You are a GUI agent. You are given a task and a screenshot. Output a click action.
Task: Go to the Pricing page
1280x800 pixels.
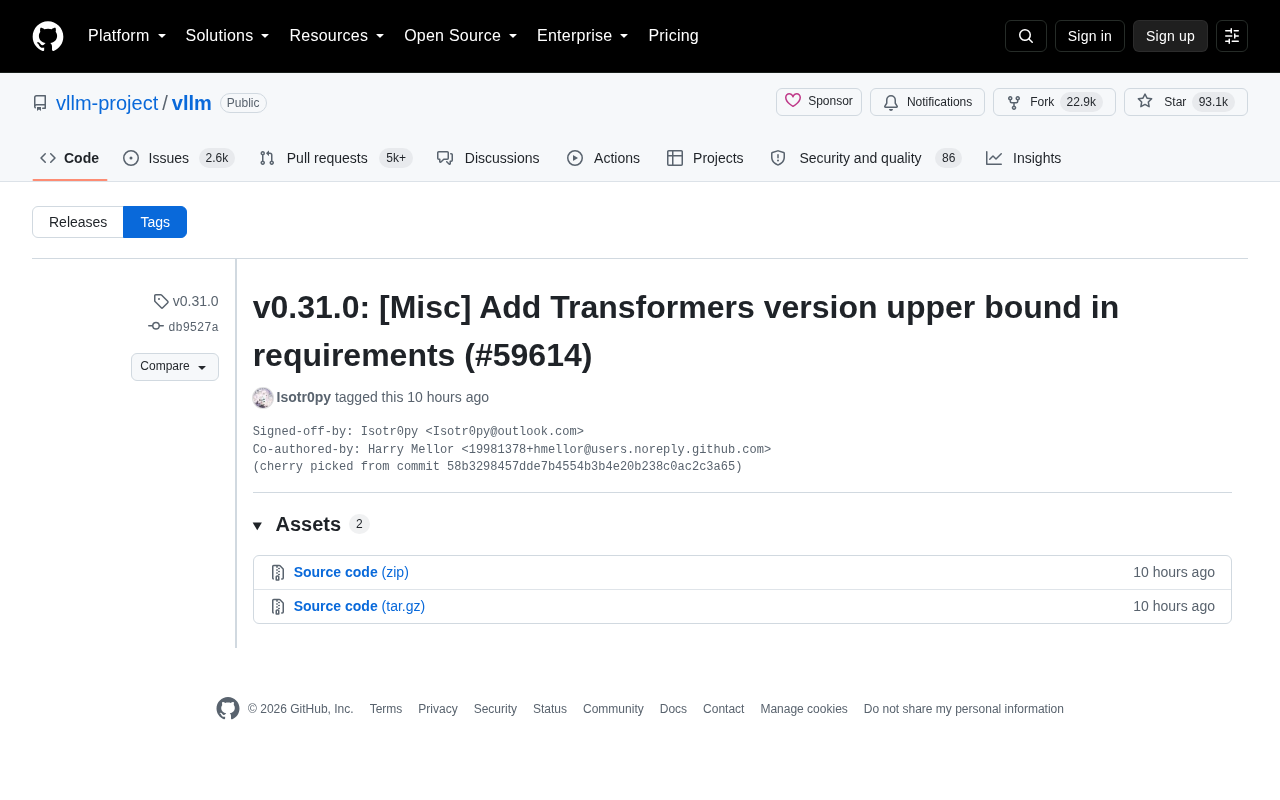click(x=673, y=36)
